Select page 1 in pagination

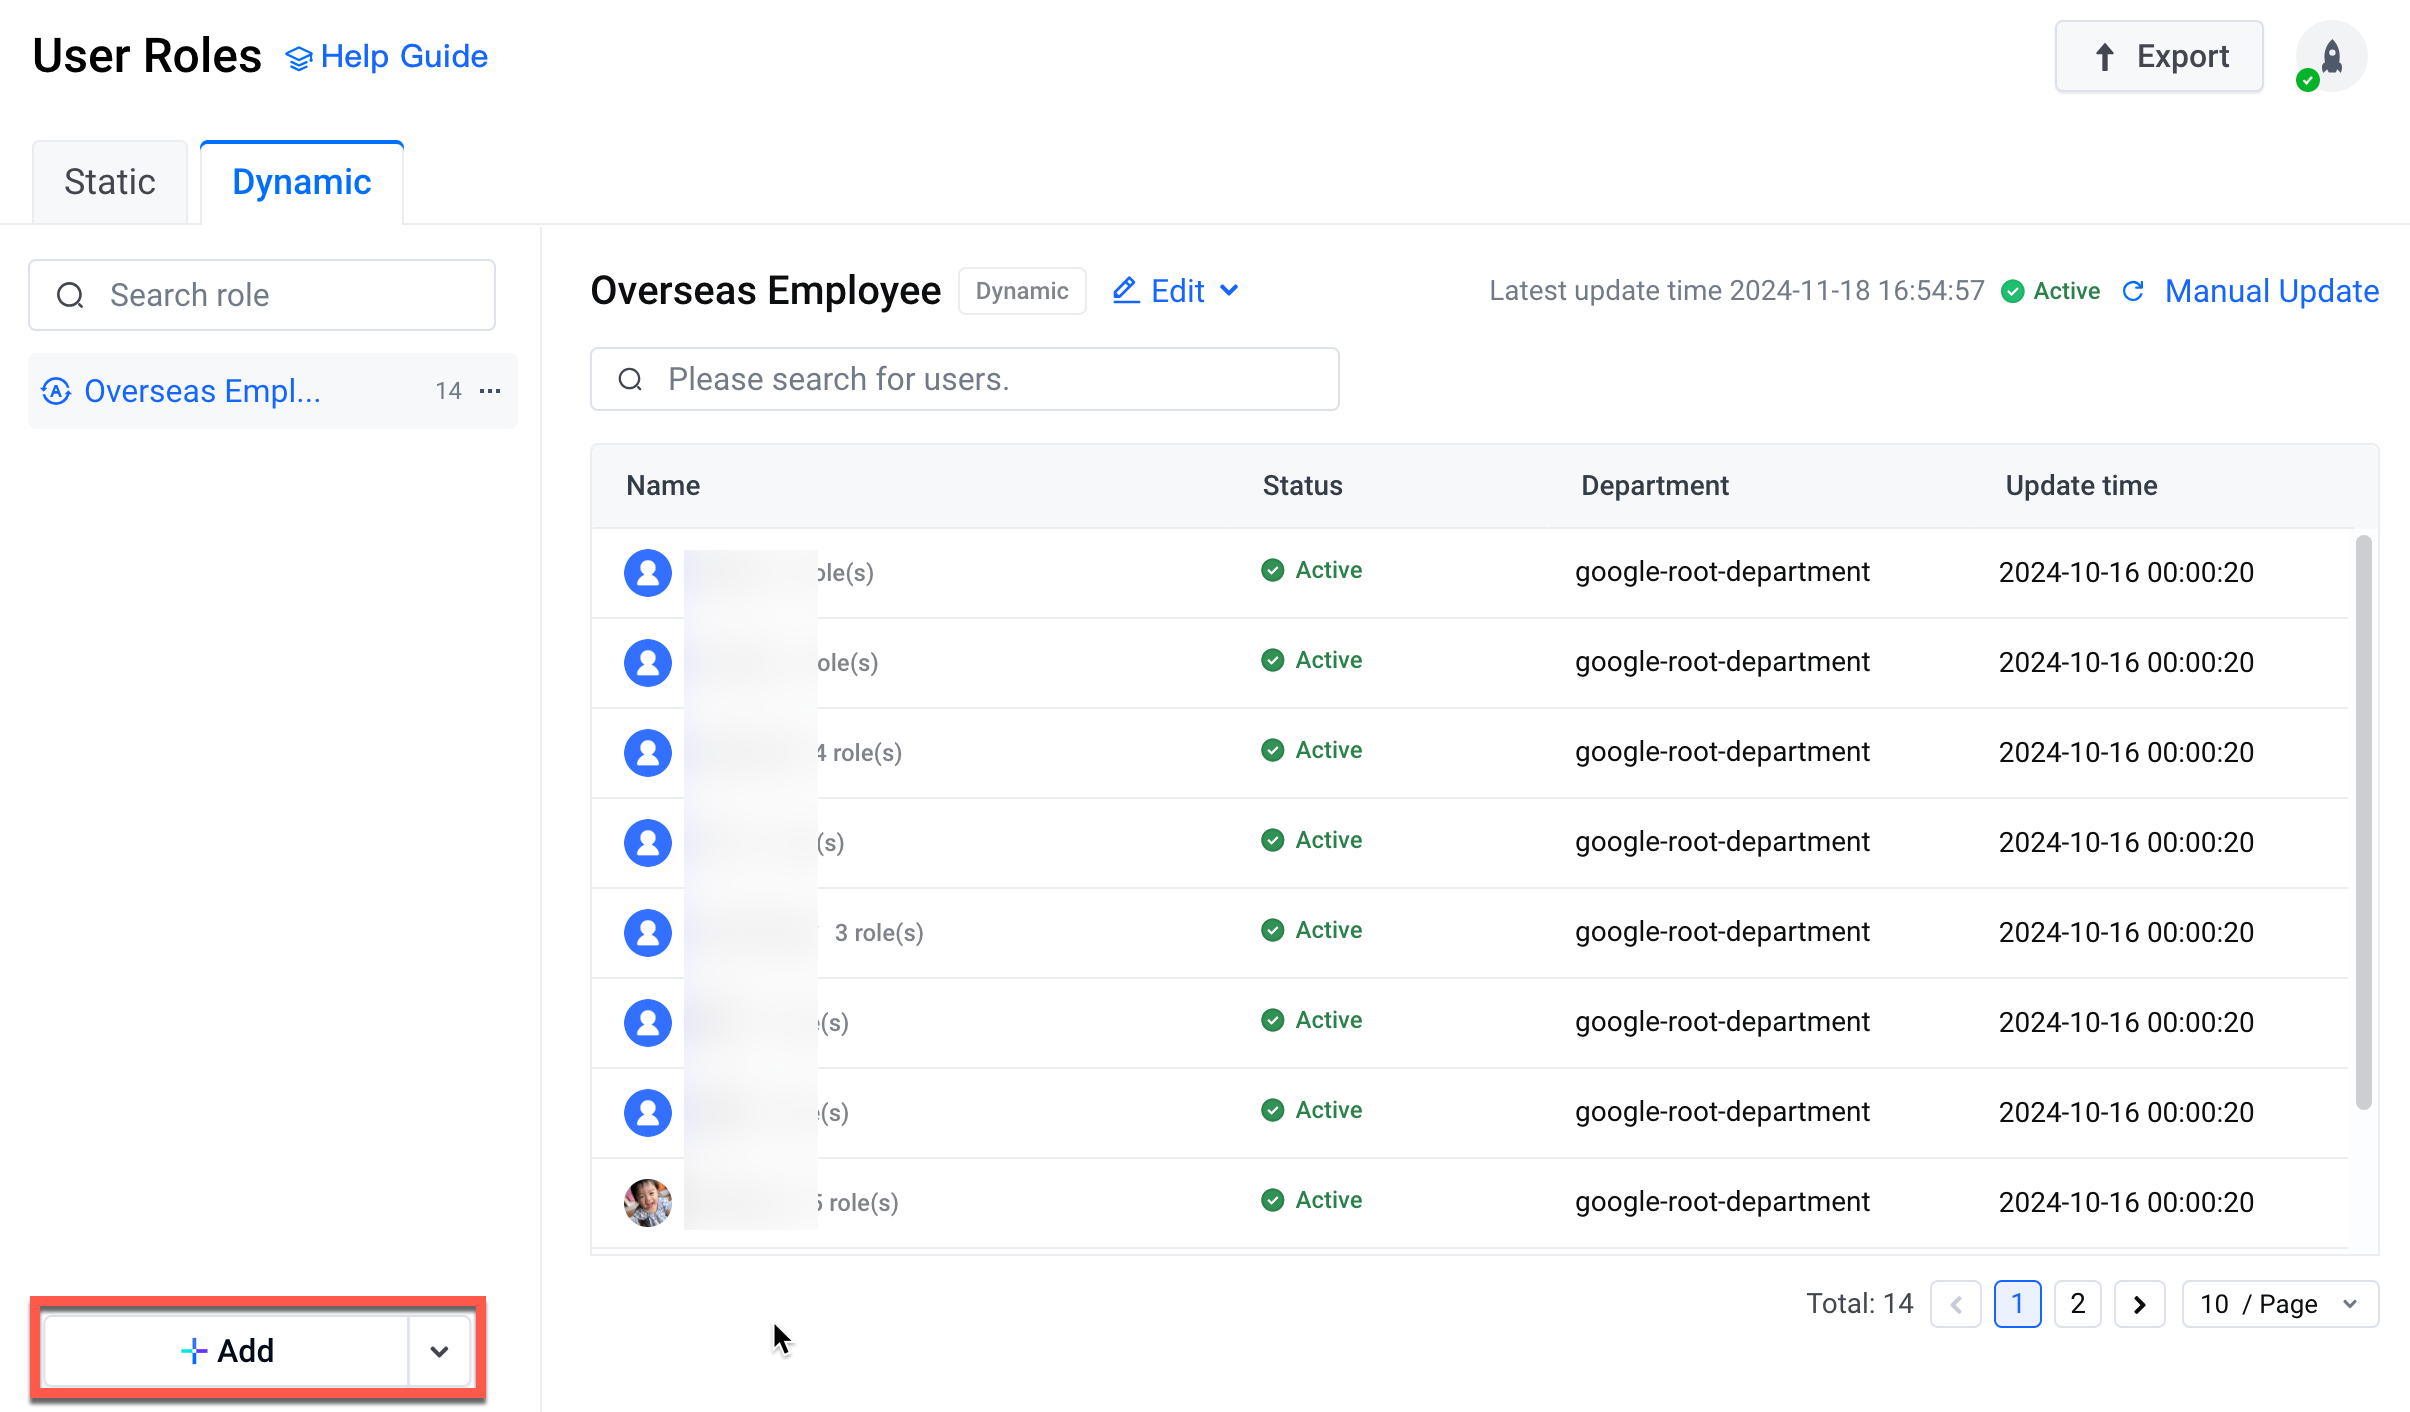click(x=2018, y=1304)
